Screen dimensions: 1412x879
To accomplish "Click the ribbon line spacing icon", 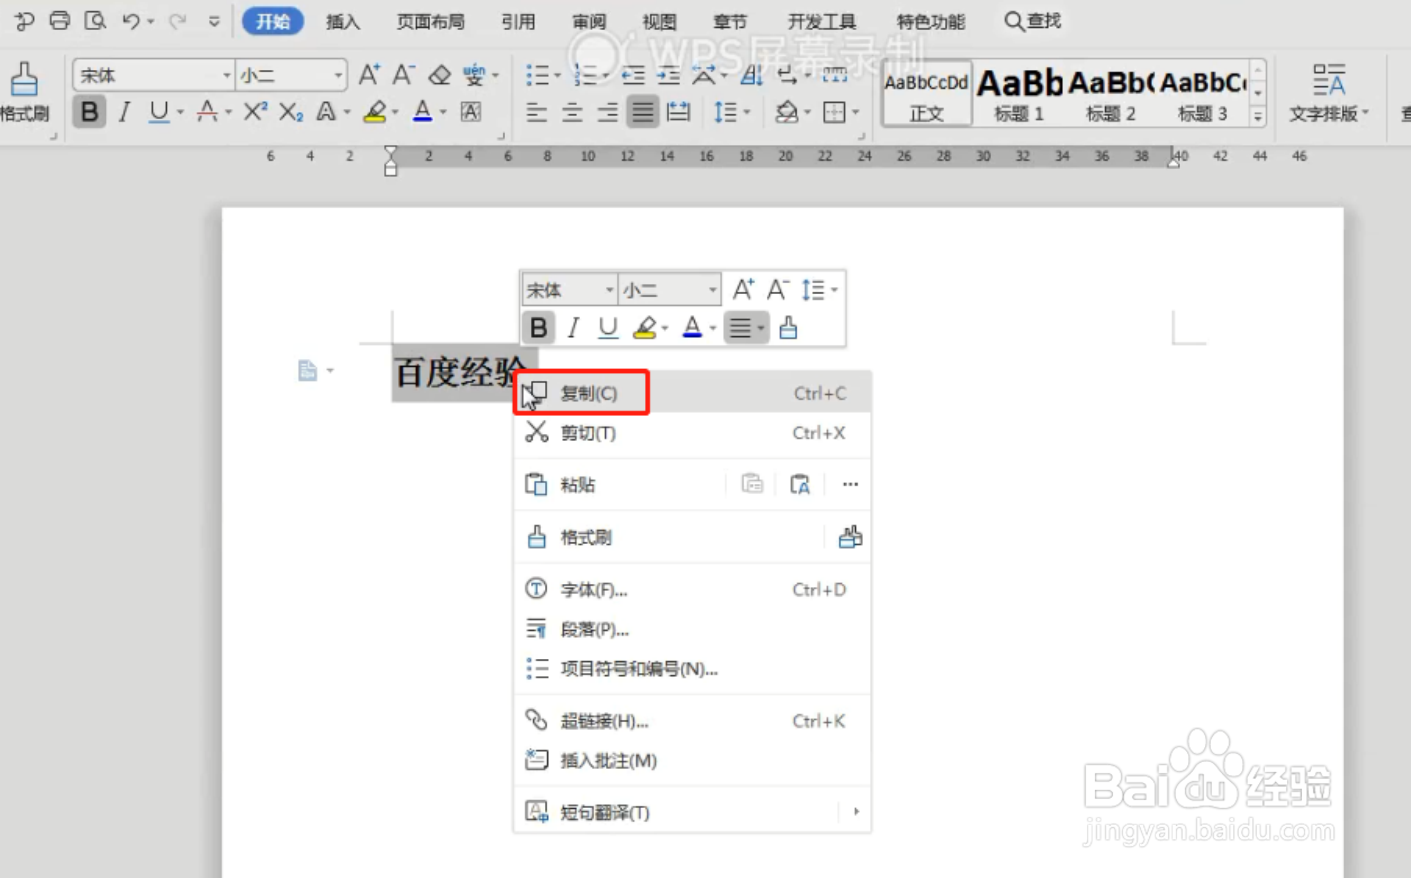I will coord(726,112).
